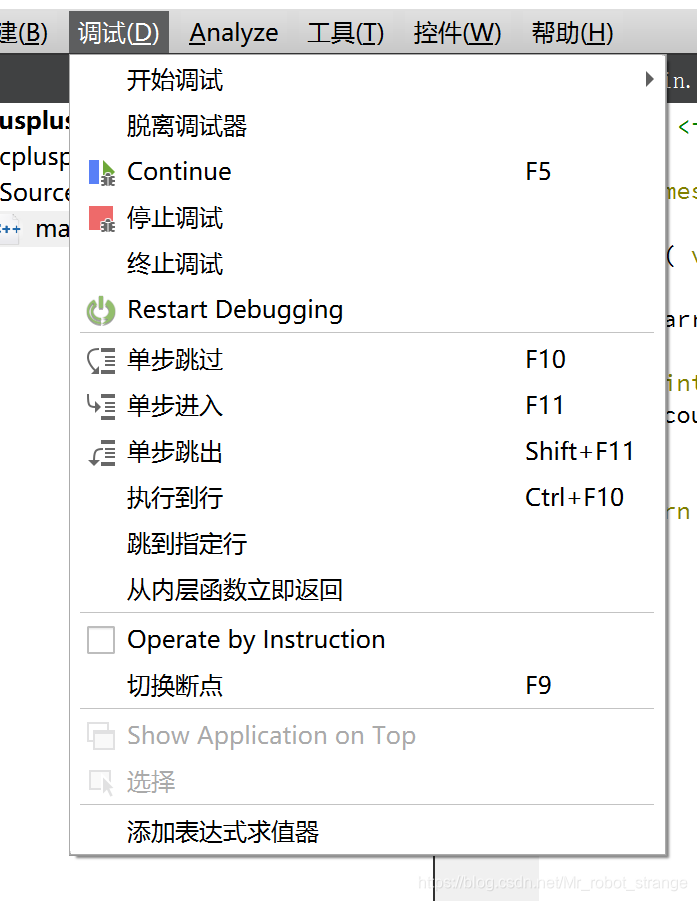The width and height of the screenshot is (697, 901).
Task: Open the 控件(W) menu
Action: 457,33
